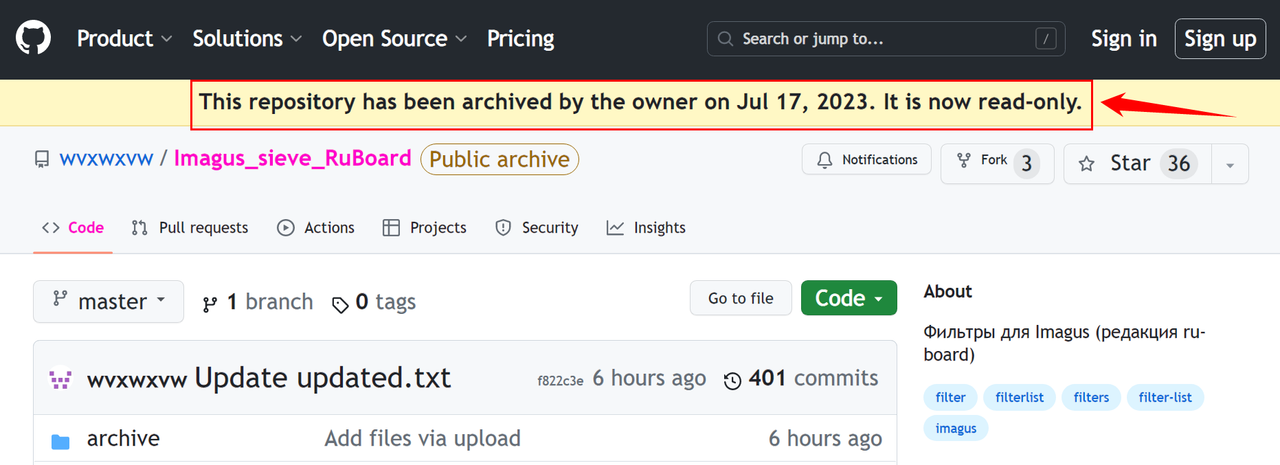
Task: Expand the Product menu
Action: coord(125,39)
